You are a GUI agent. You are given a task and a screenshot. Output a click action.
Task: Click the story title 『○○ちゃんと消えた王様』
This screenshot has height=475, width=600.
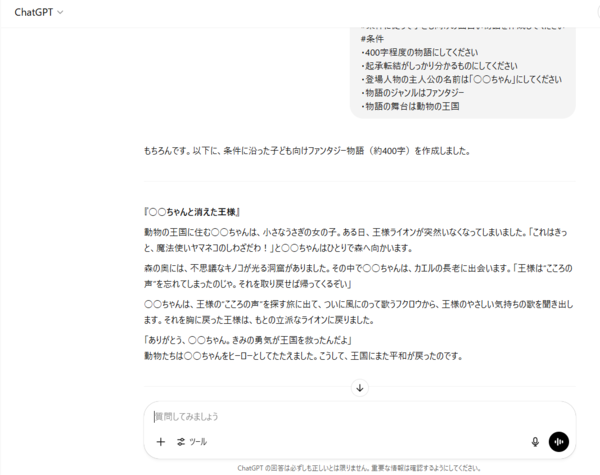[x=192, y=212]
